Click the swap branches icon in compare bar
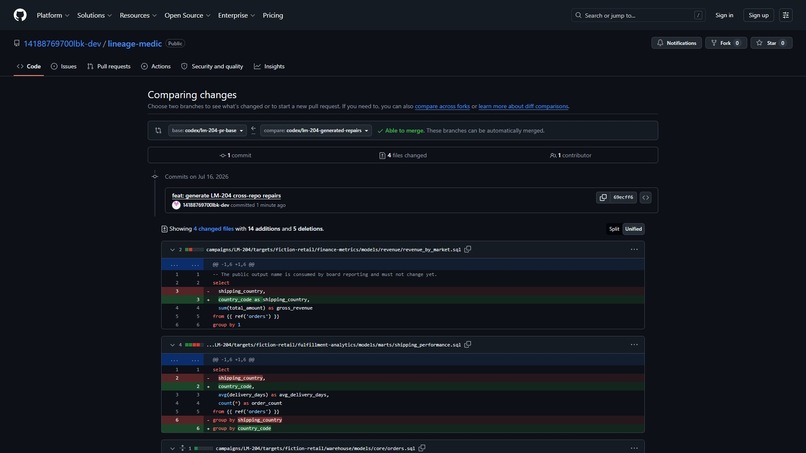This screenshot has width=806, height=453. (x=158, y=131)
